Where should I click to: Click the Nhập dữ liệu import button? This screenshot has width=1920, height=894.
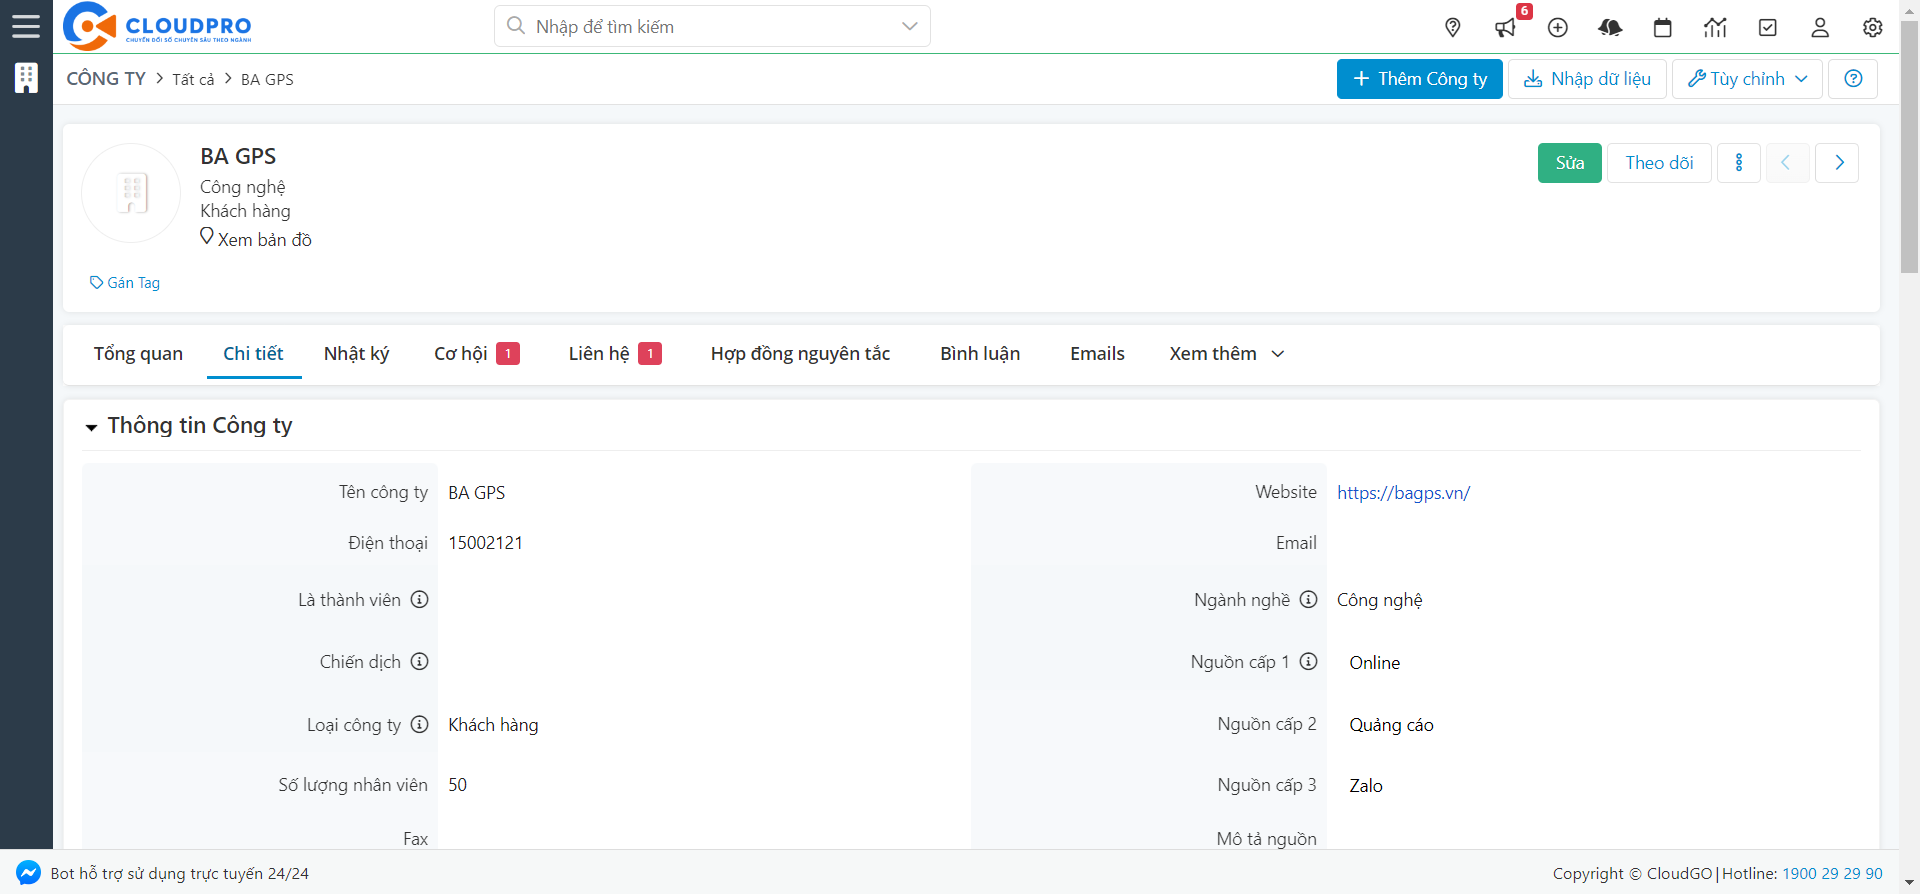point(1587,79)
